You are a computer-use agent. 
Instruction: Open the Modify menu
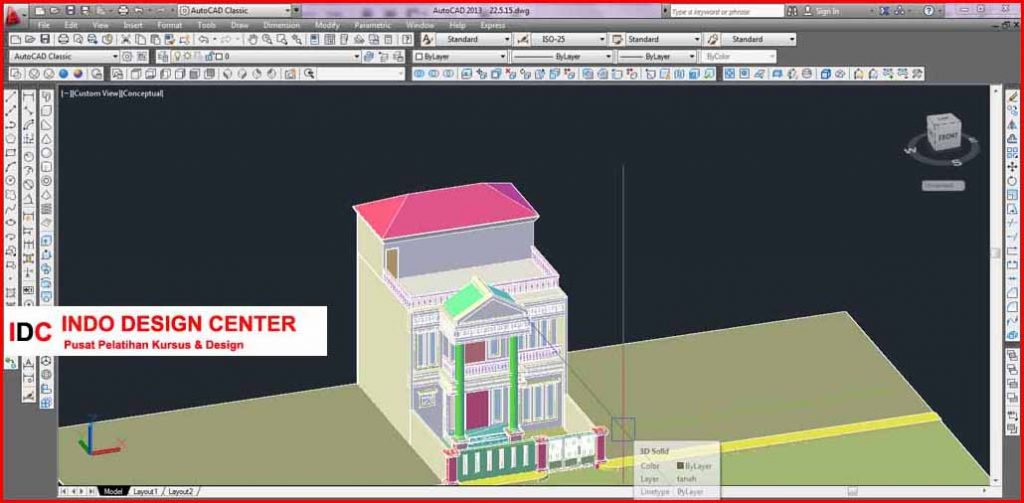coord(327,25)
